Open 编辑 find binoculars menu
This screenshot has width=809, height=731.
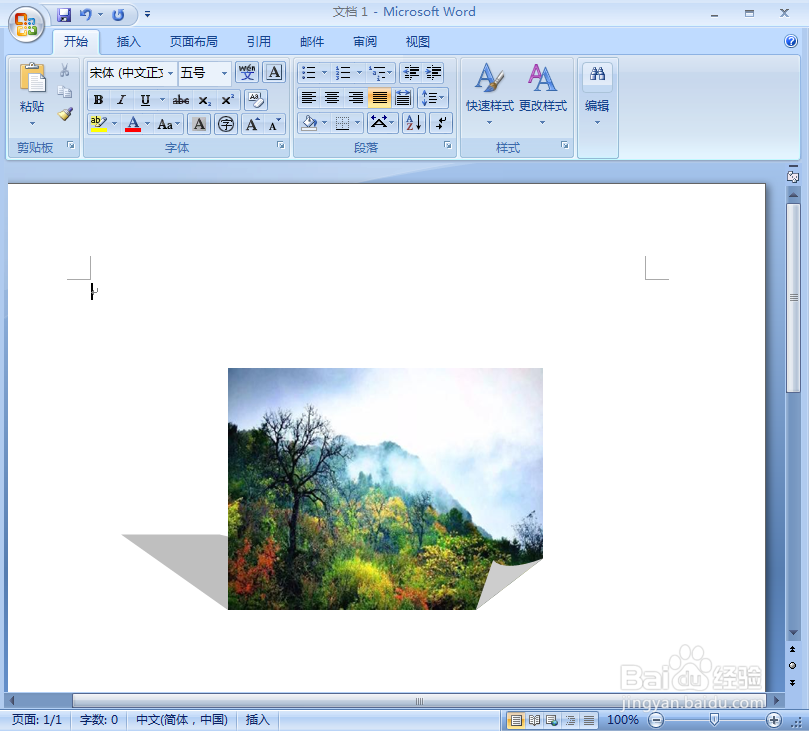click(597, 94)
